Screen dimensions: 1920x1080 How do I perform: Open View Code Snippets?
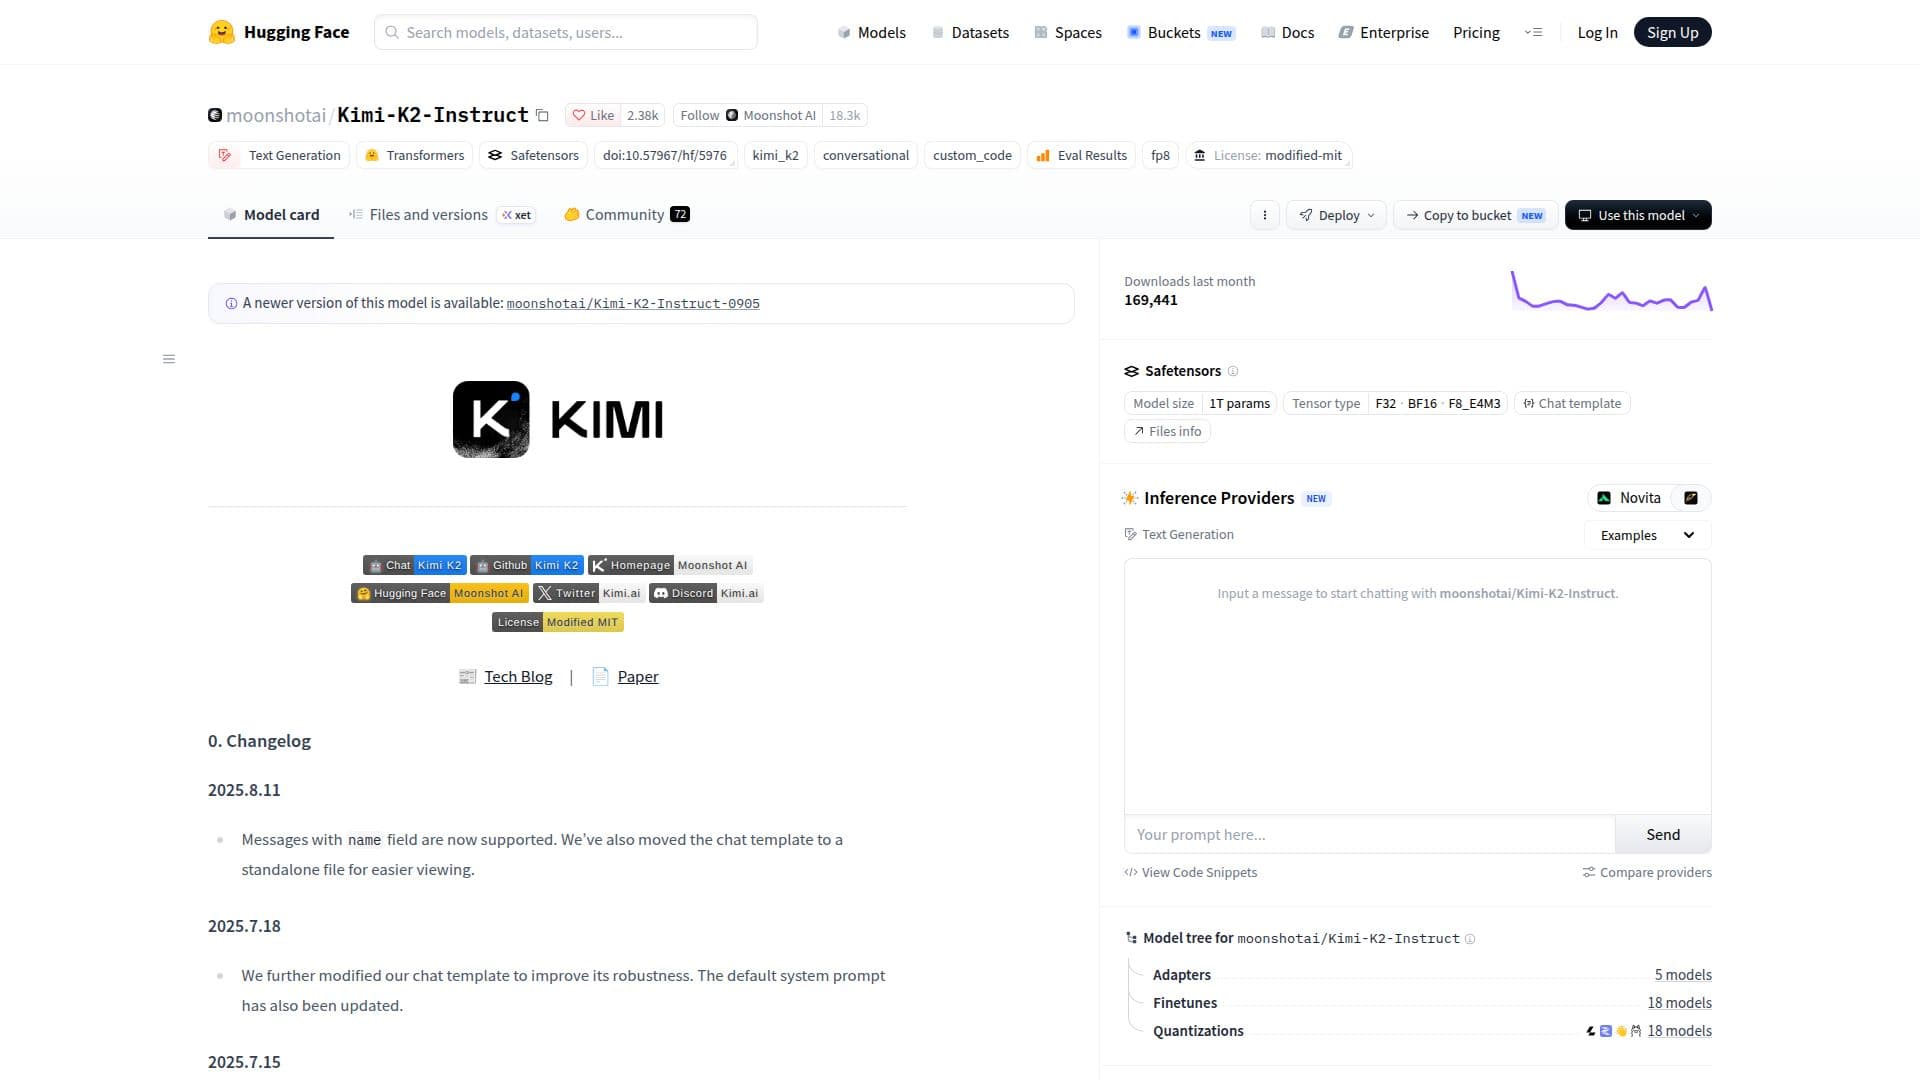[x=1191, y=873]
